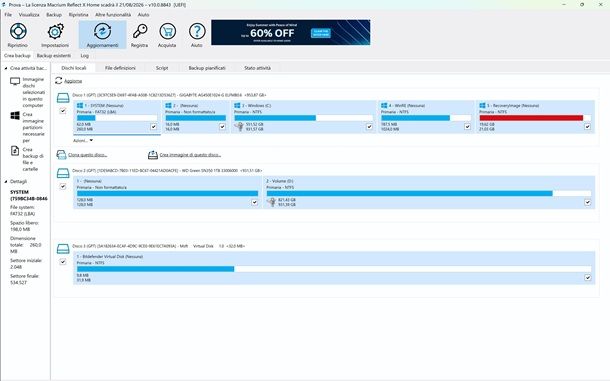Switch to the Backup pianificati tab
This screenshot has height=381, width=610.
[207, 68]
